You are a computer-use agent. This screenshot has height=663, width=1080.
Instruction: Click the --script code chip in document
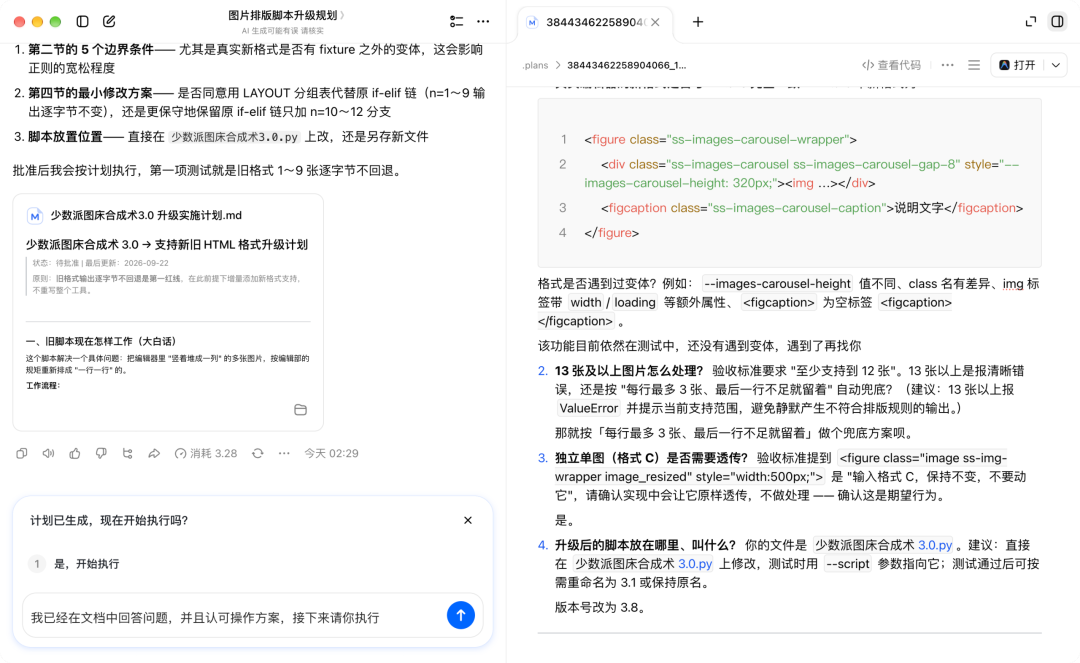point(848,564)
